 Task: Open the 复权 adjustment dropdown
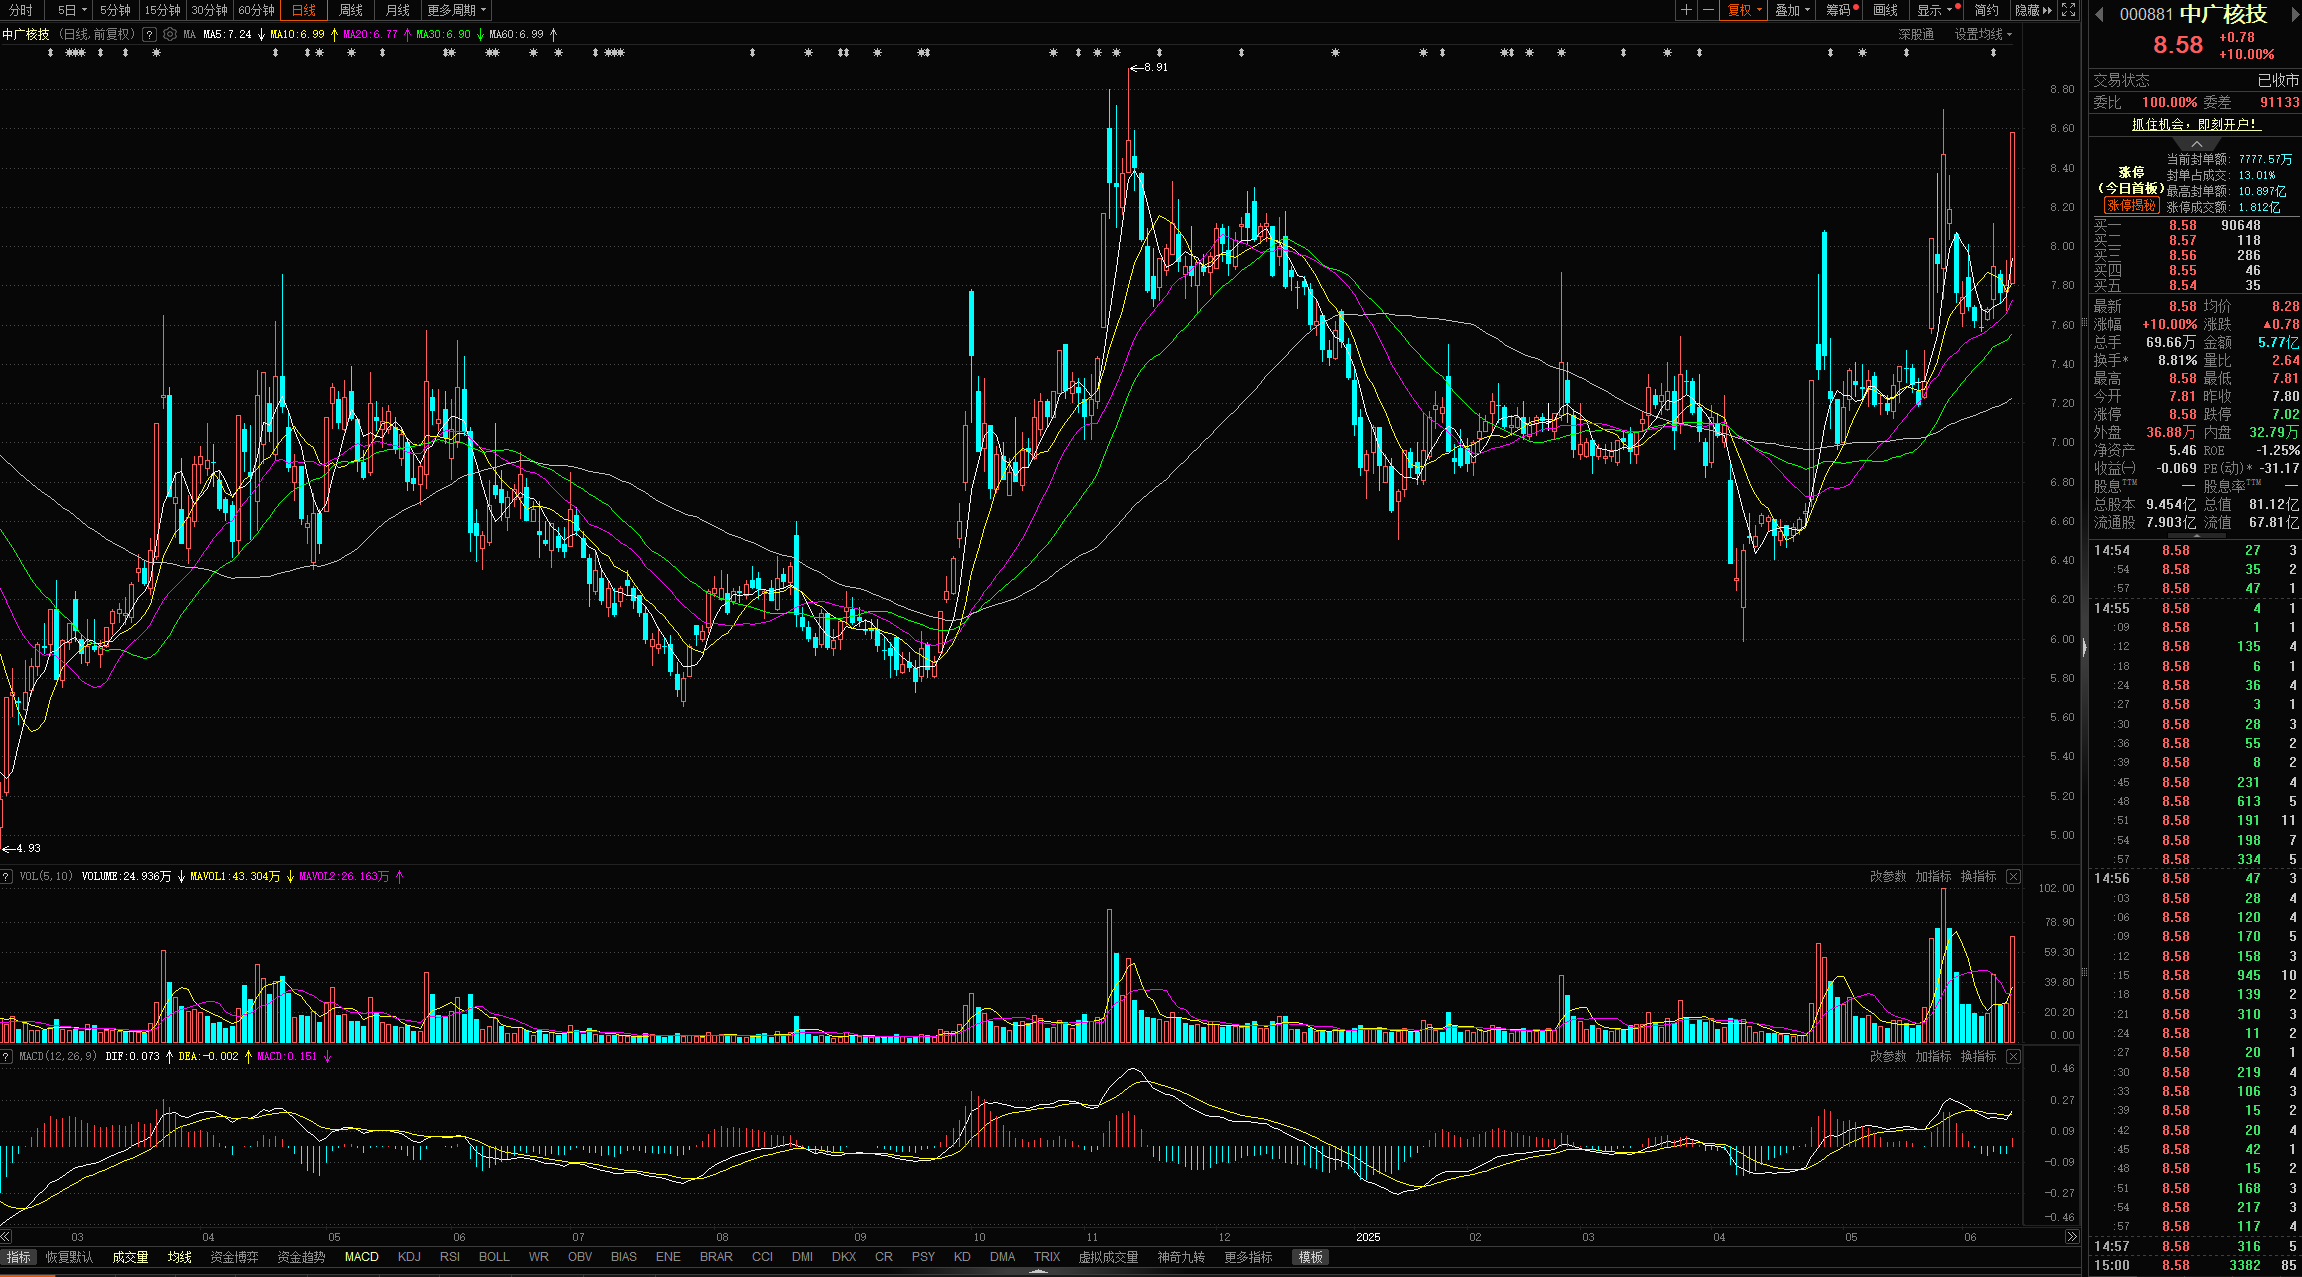1744,10
